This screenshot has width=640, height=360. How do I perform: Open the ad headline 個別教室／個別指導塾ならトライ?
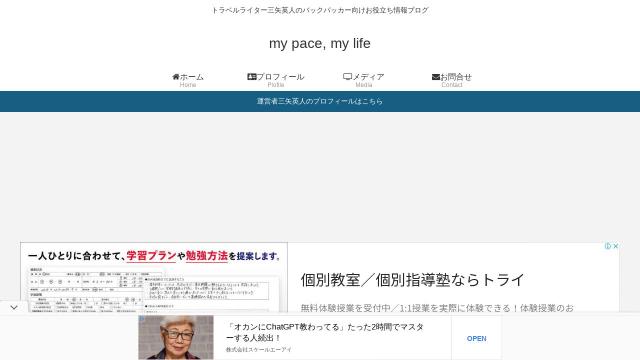click(x=412, y=280)
